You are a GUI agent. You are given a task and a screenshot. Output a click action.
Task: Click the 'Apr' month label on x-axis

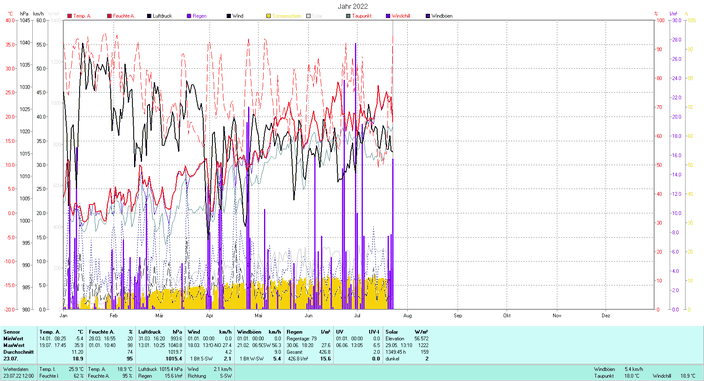209,315
